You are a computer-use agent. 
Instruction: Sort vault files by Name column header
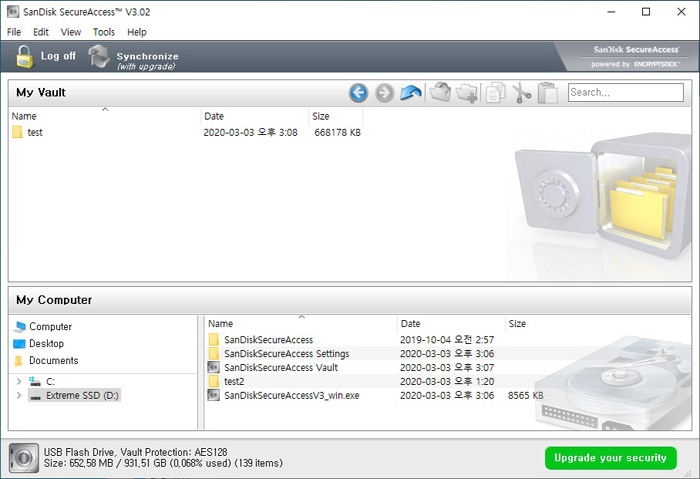tap(24, 116)
